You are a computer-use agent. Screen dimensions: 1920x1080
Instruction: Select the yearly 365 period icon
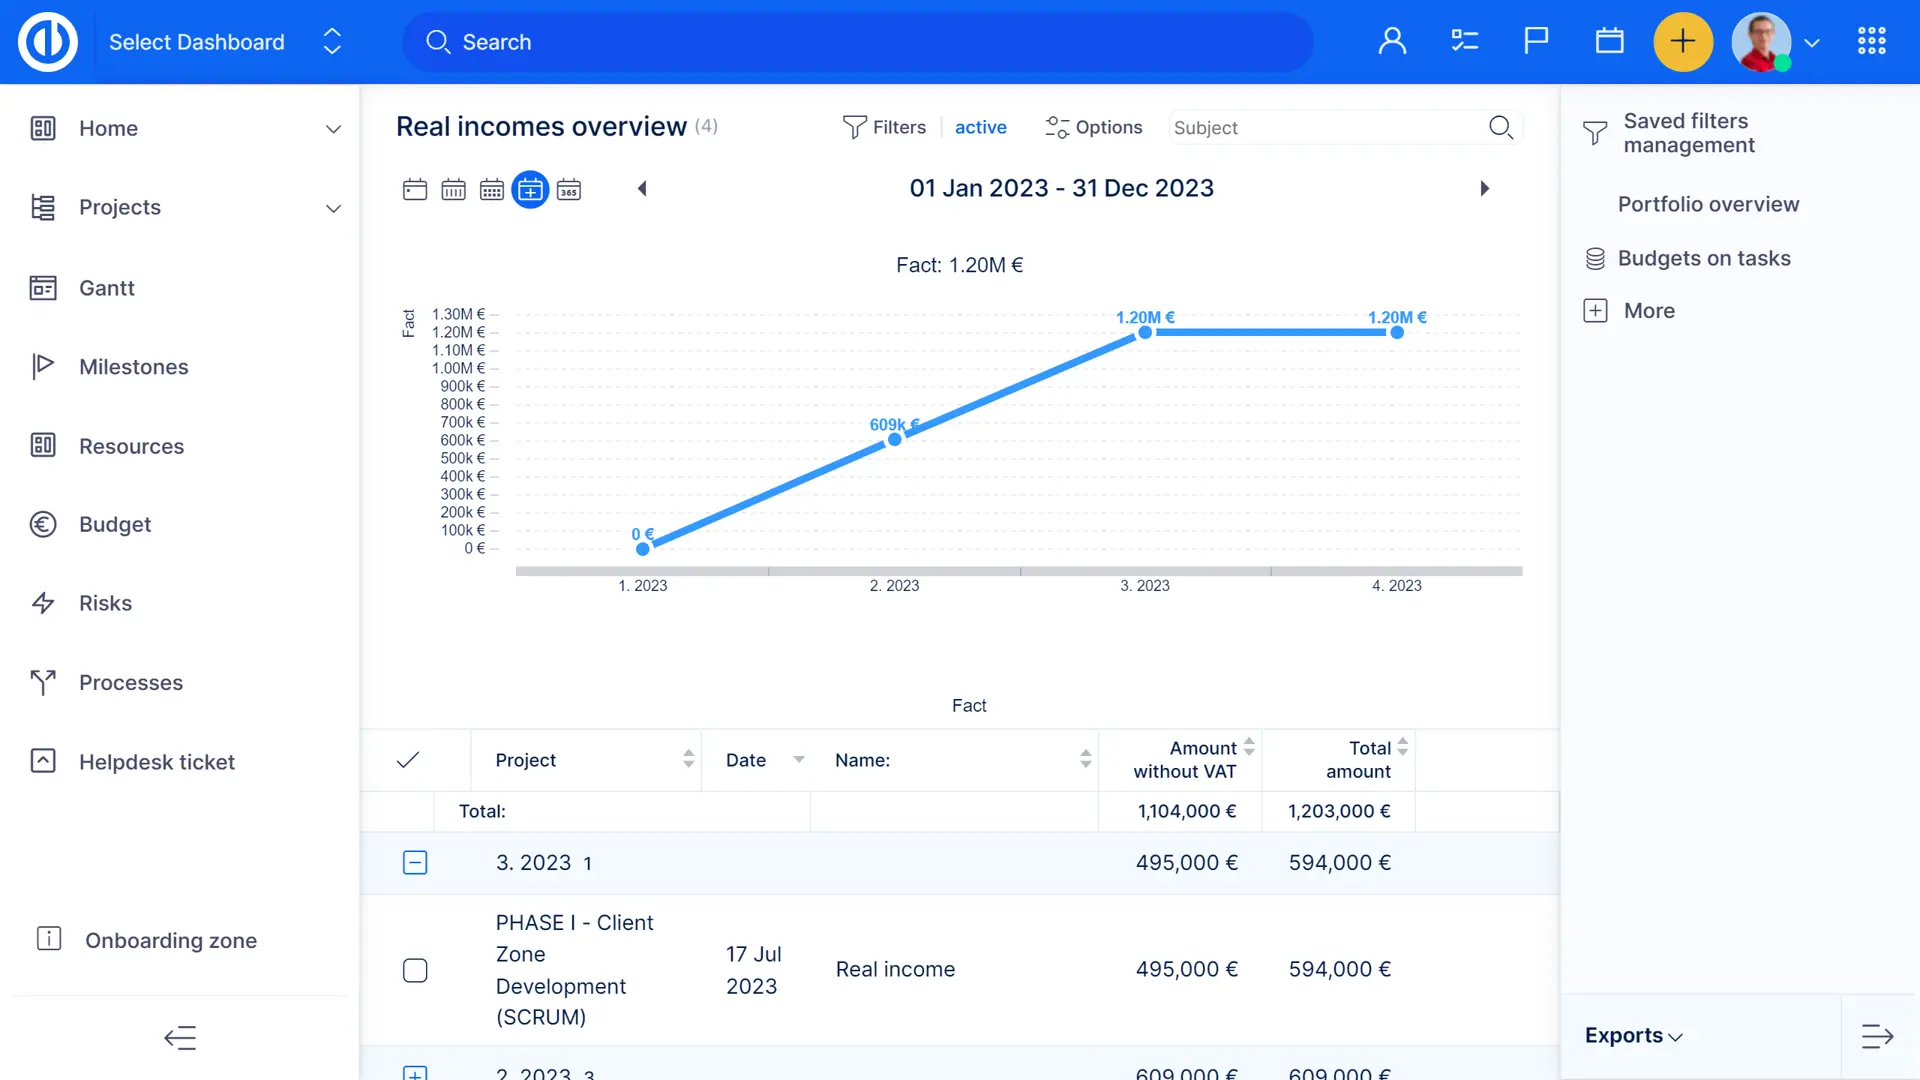[x=569, y=189]
